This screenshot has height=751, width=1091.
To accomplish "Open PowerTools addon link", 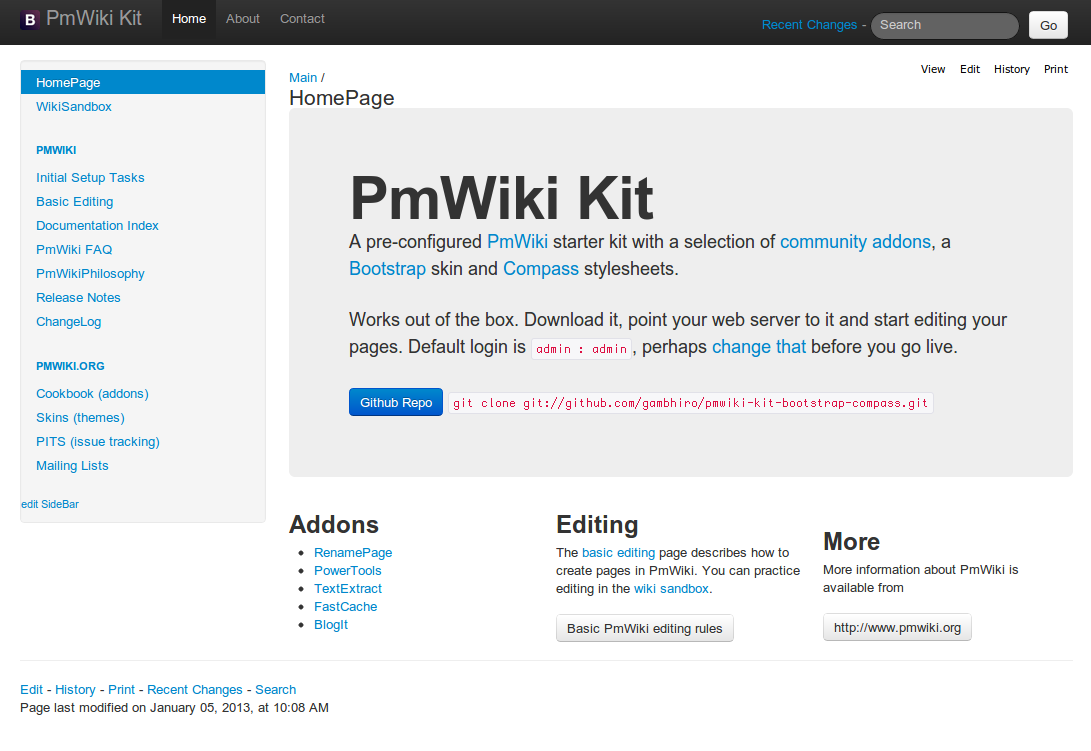I will tap(347, 571).
